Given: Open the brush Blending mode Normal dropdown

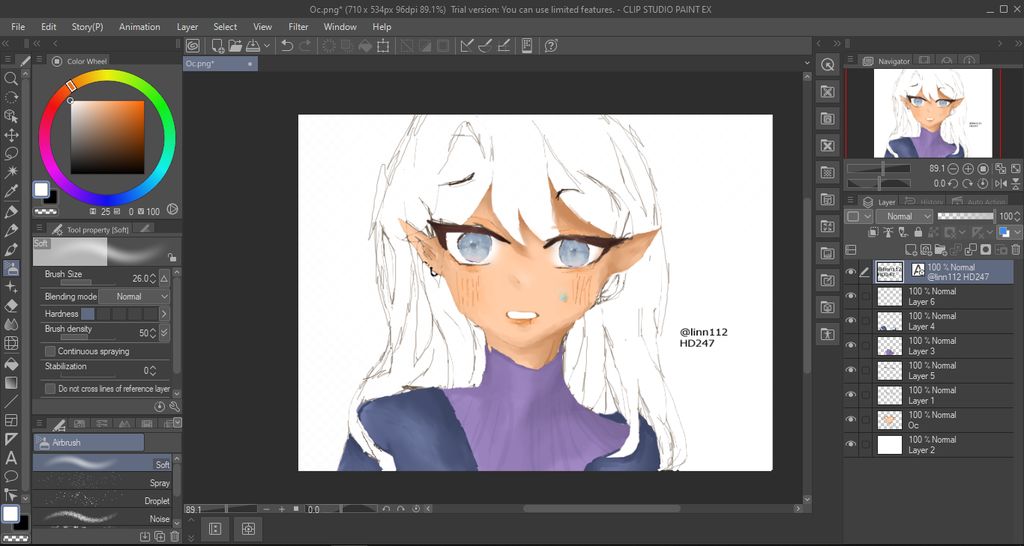Looking at the screenshot, I should coord(135,297).
